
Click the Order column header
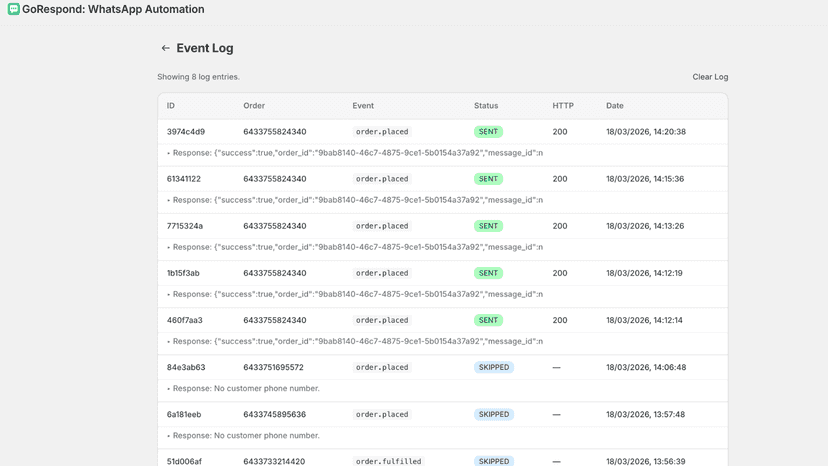254,106
